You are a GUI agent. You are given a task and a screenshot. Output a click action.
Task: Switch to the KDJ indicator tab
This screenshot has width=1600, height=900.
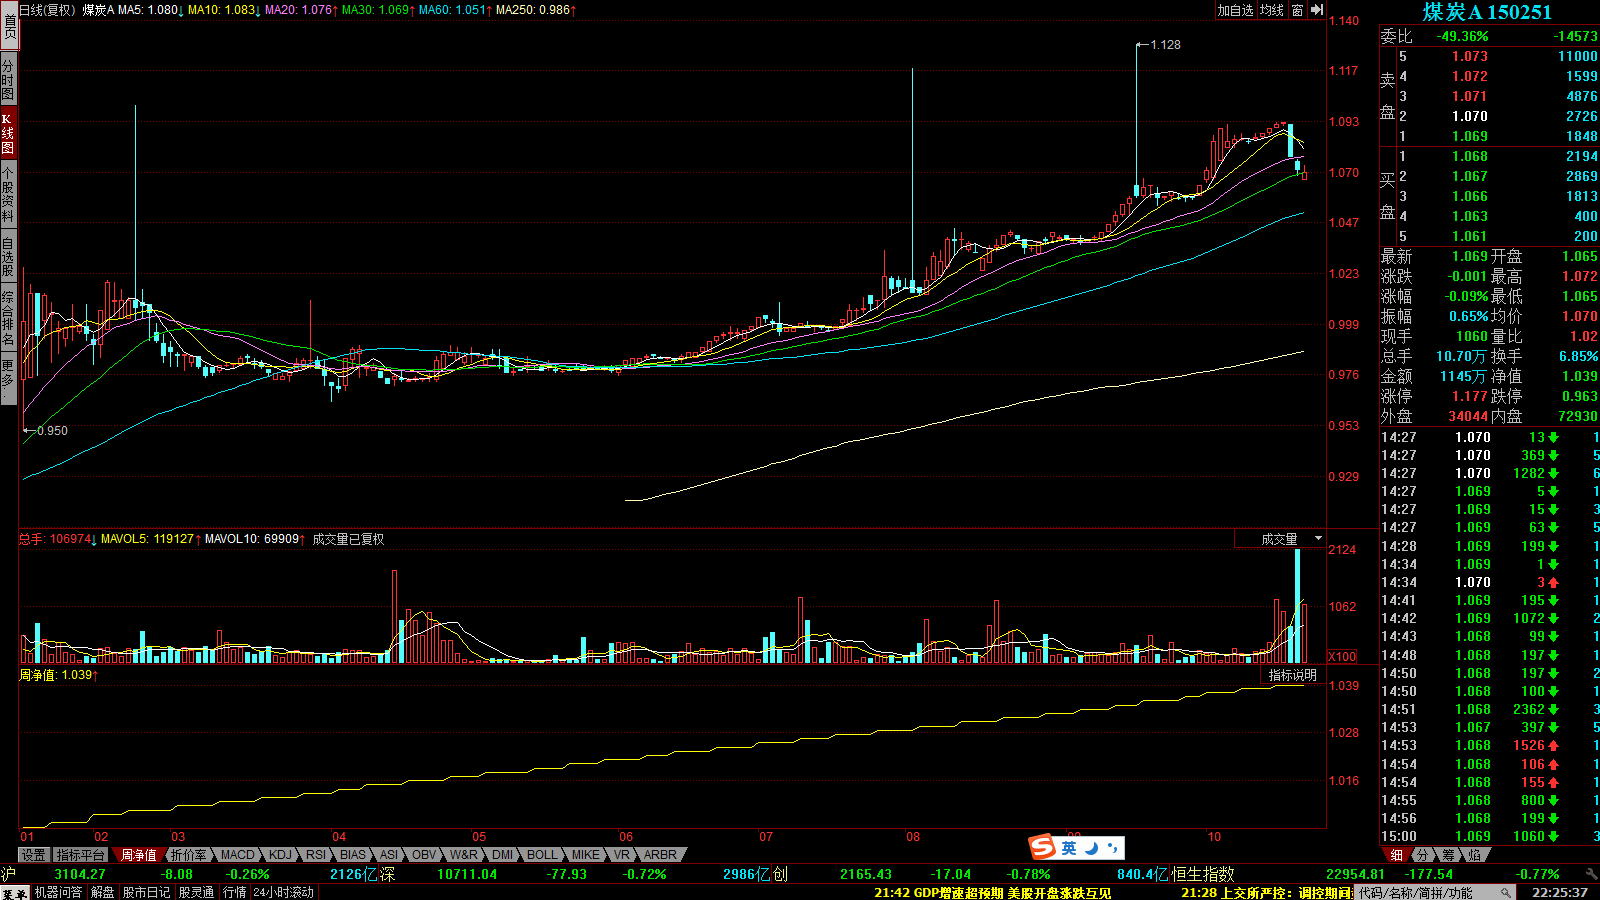280,855
